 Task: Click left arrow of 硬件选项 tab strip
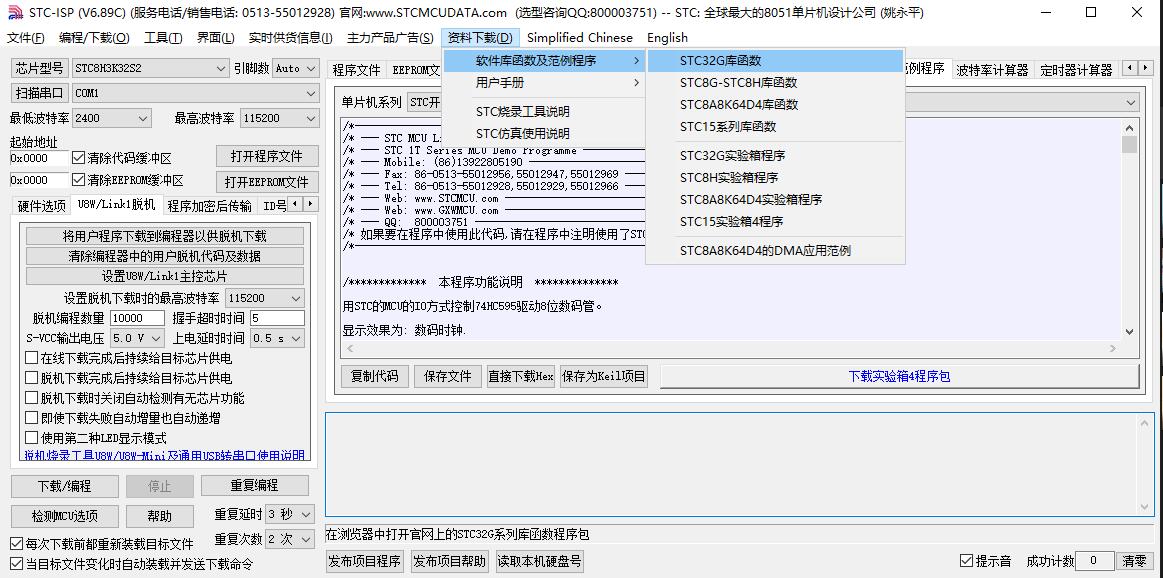pyautogui.click(x=295, y=203)
